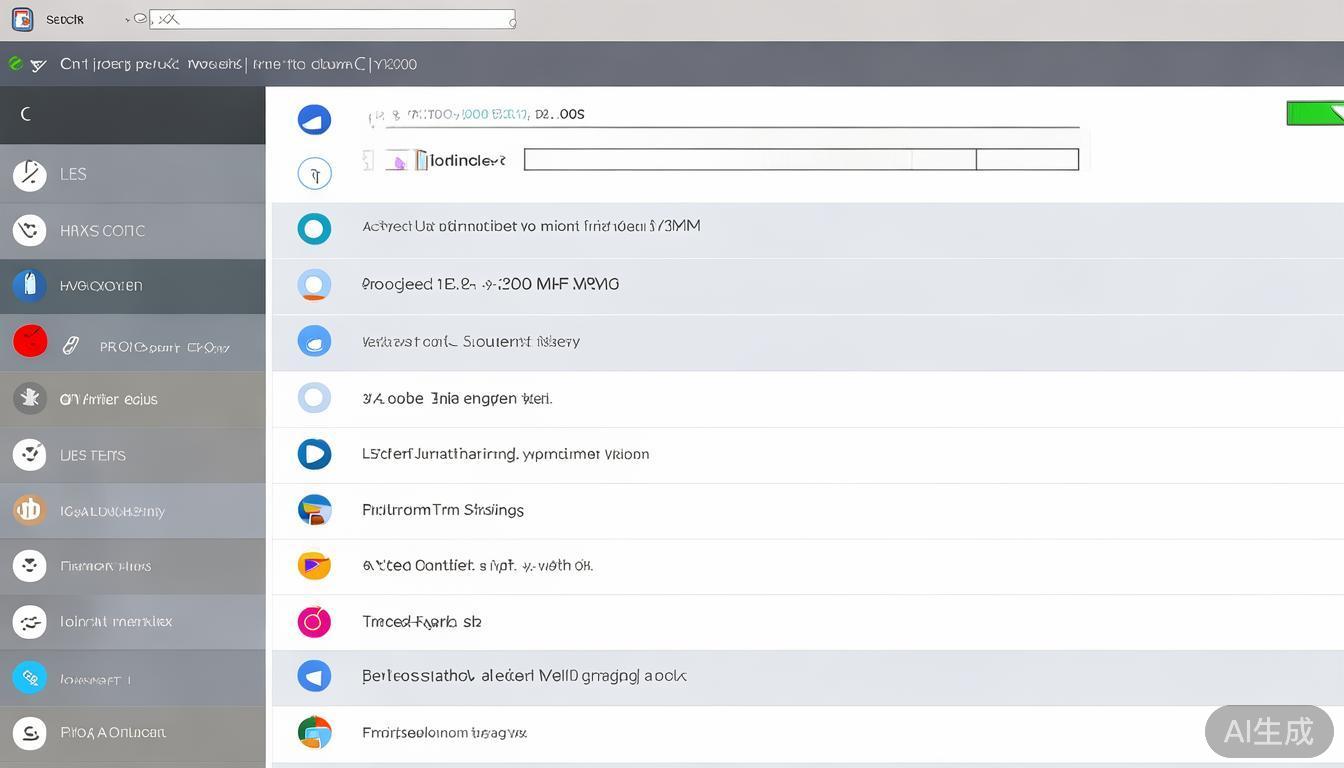1344x768 pixels.
Task: Select the teal ring radio in list
Action: tap(314, 229)
